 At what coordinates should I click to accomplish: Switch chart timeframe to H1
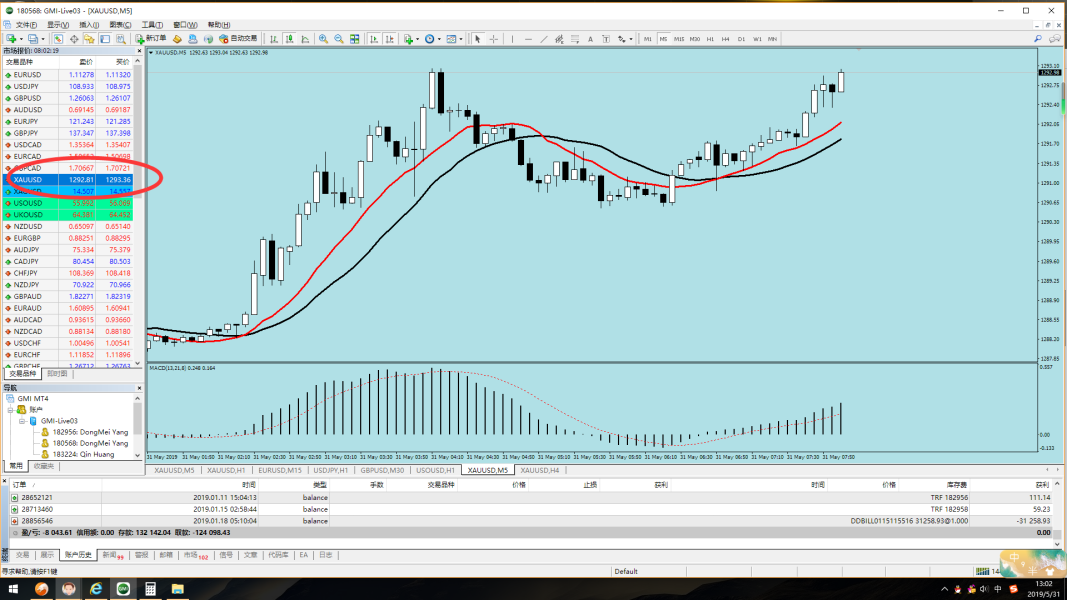pyautogui.click(x=710, y=39)
